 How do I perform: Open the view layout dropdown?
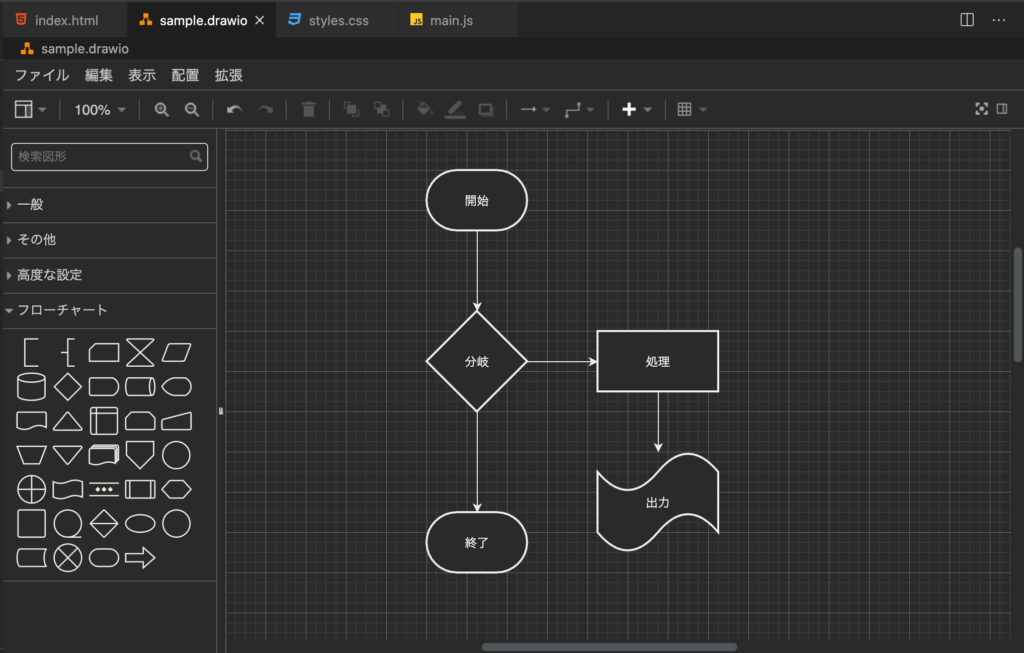(x=31, y=109)
